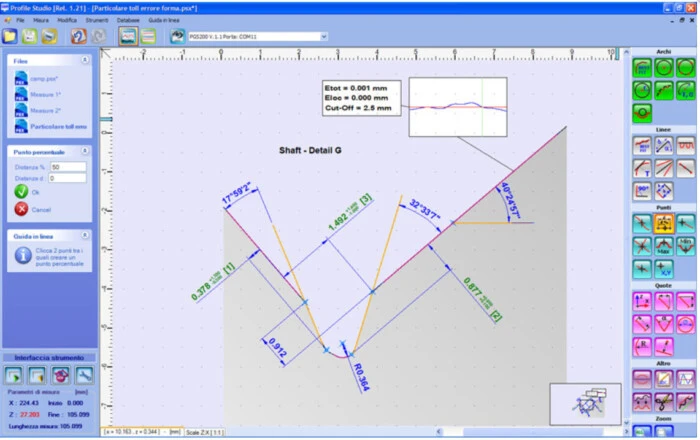The image size is (700, 440).
Task: Click the wrench icon in Interfaccia strumento
Action: [x=86, y=375]
